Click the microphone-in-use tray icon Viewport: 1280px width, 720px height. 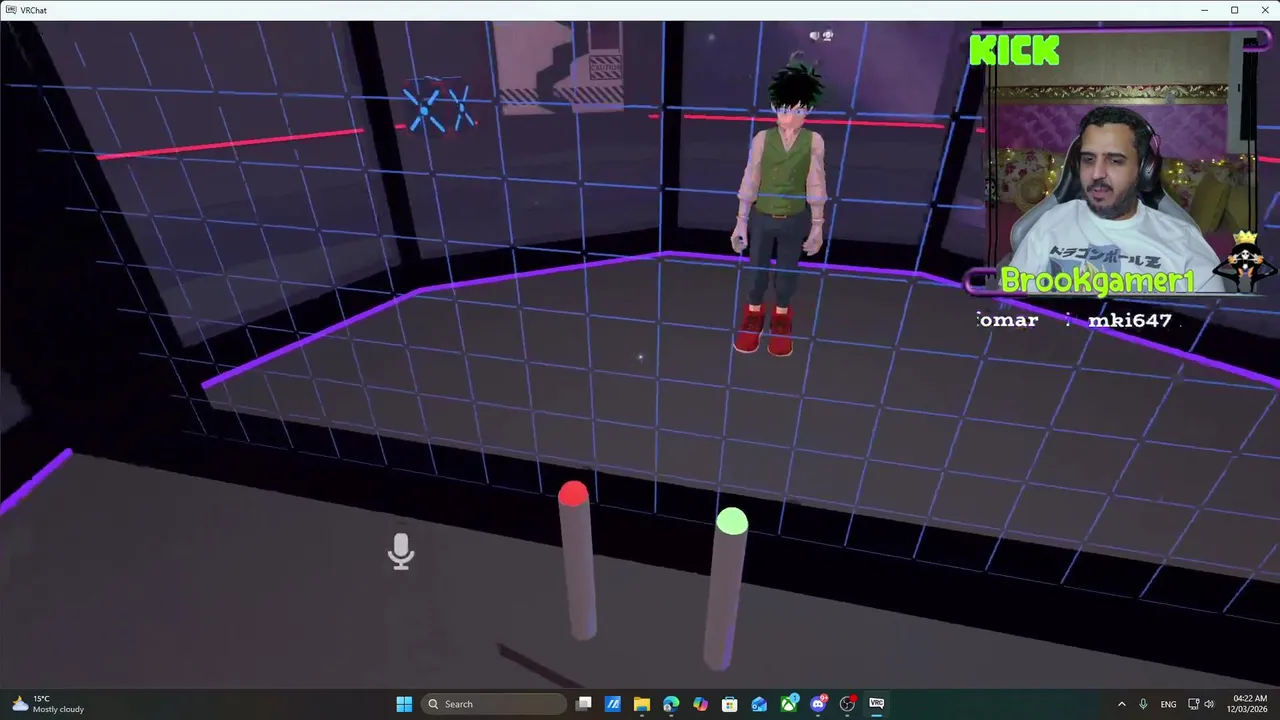point(1143,704)
